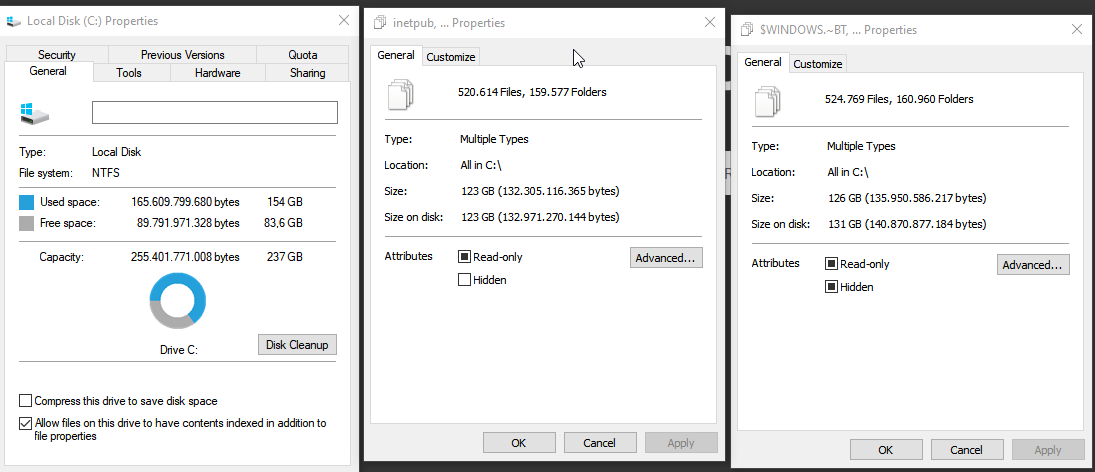Toggle Hidden checkbox in inetpub Properties
Image resolution: width=1095 pixels, height=472 pixels.
coord(464,280)
